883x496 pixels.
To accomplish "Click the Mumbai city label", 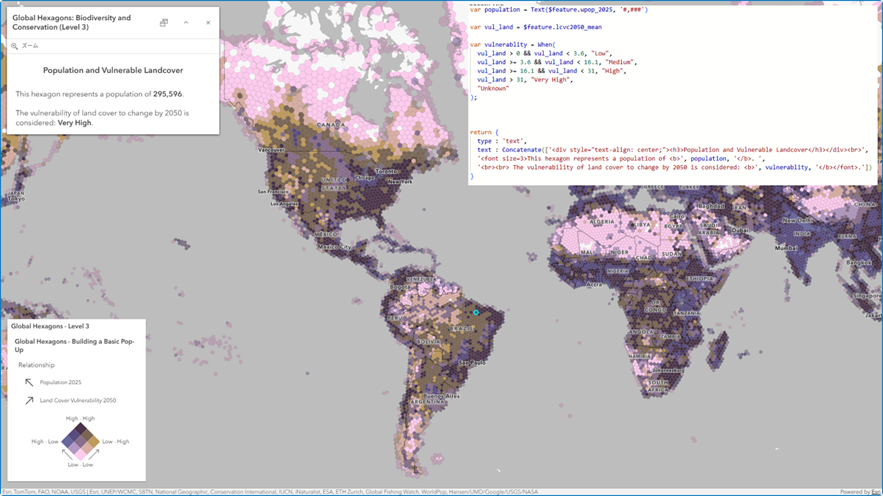I will [x=786, y=248].
